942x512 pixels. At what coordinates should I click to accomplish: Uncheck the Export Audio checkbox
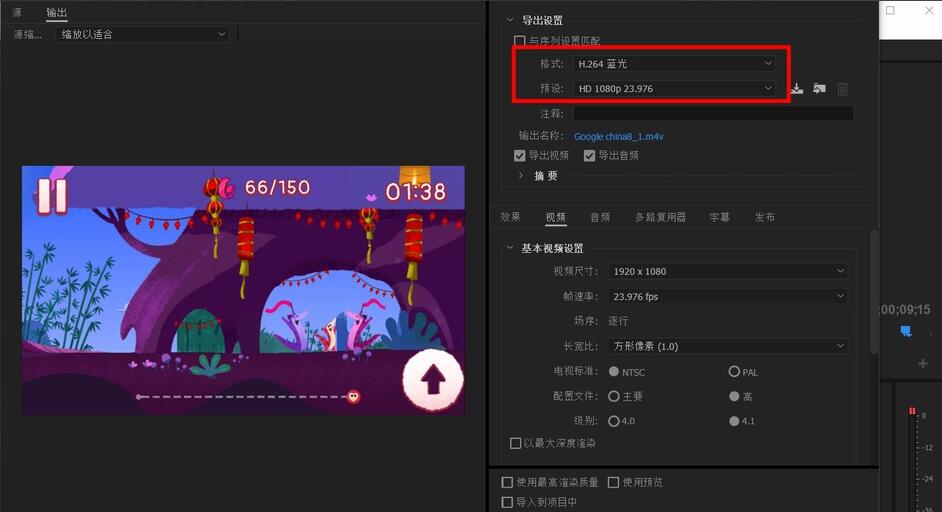click(x=589, y=156)
